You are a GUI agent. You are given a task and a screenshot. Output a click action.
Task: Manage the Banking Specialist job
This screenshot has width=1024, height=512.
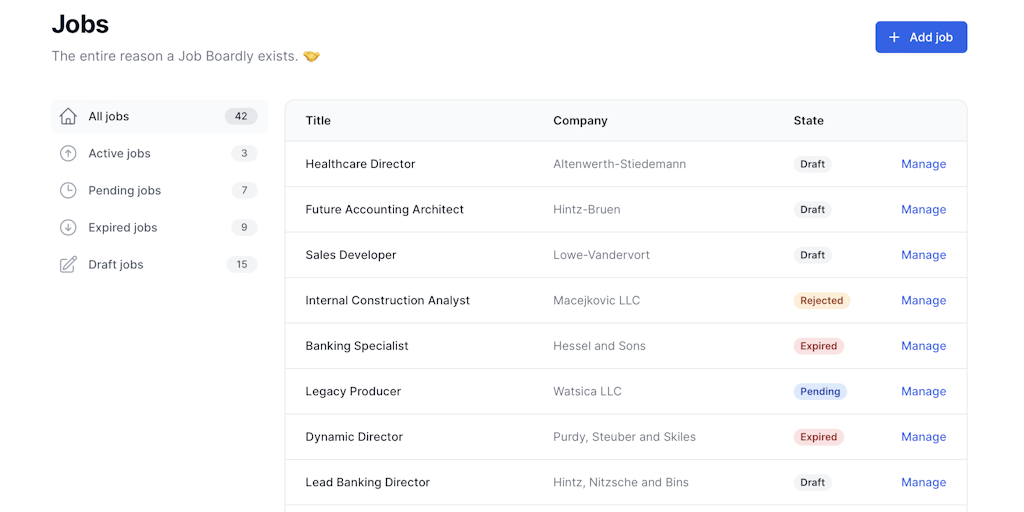[923, 346]
